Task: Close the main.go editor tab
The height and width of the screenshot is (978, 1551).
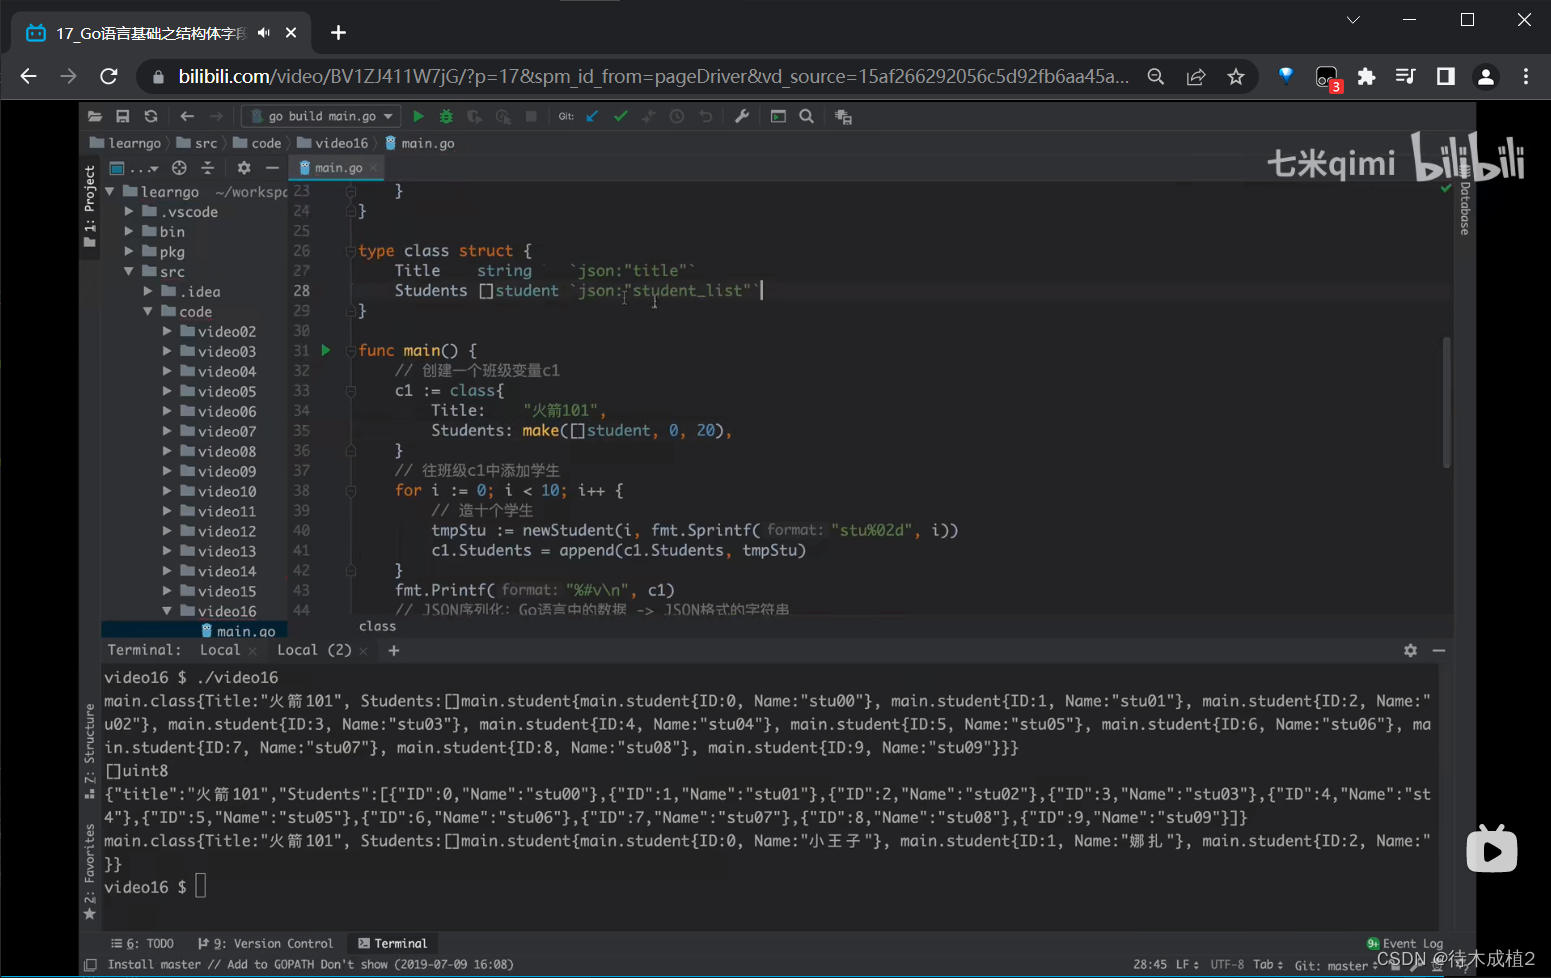Action: [374, 168]
